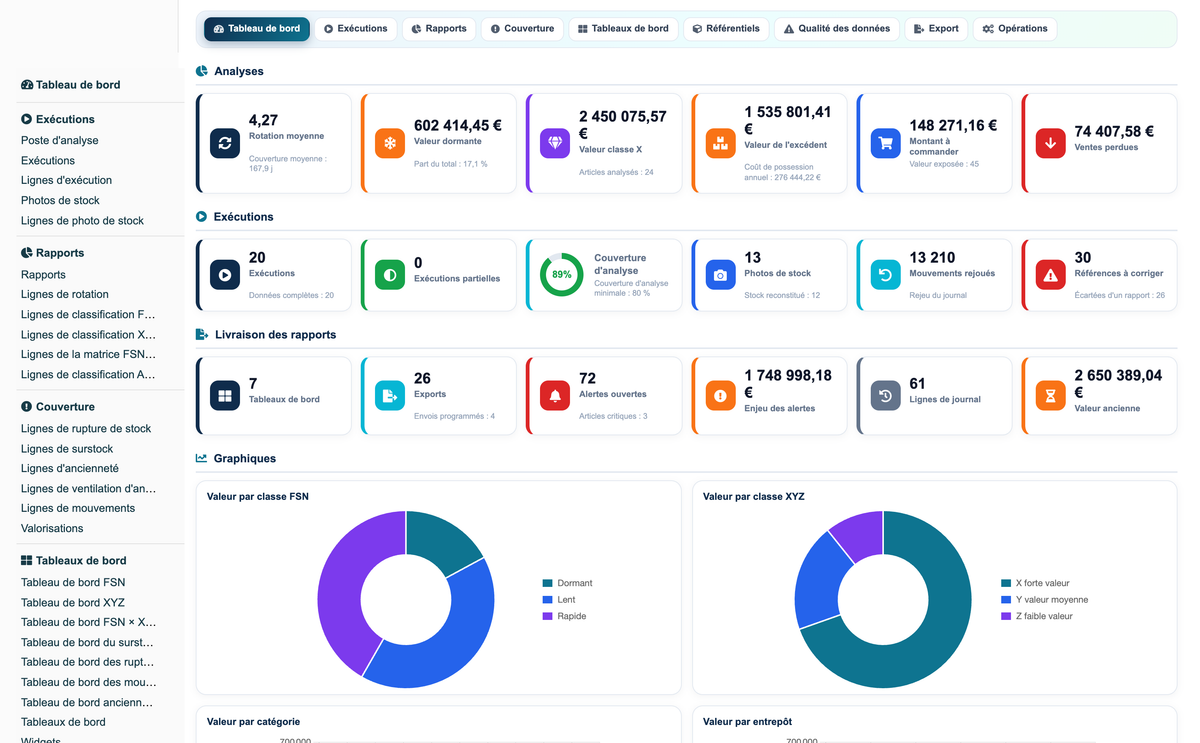Open the Qualité des données tab
The width and height of the screenshot is (1200, 743).
[x=837, y=29]
